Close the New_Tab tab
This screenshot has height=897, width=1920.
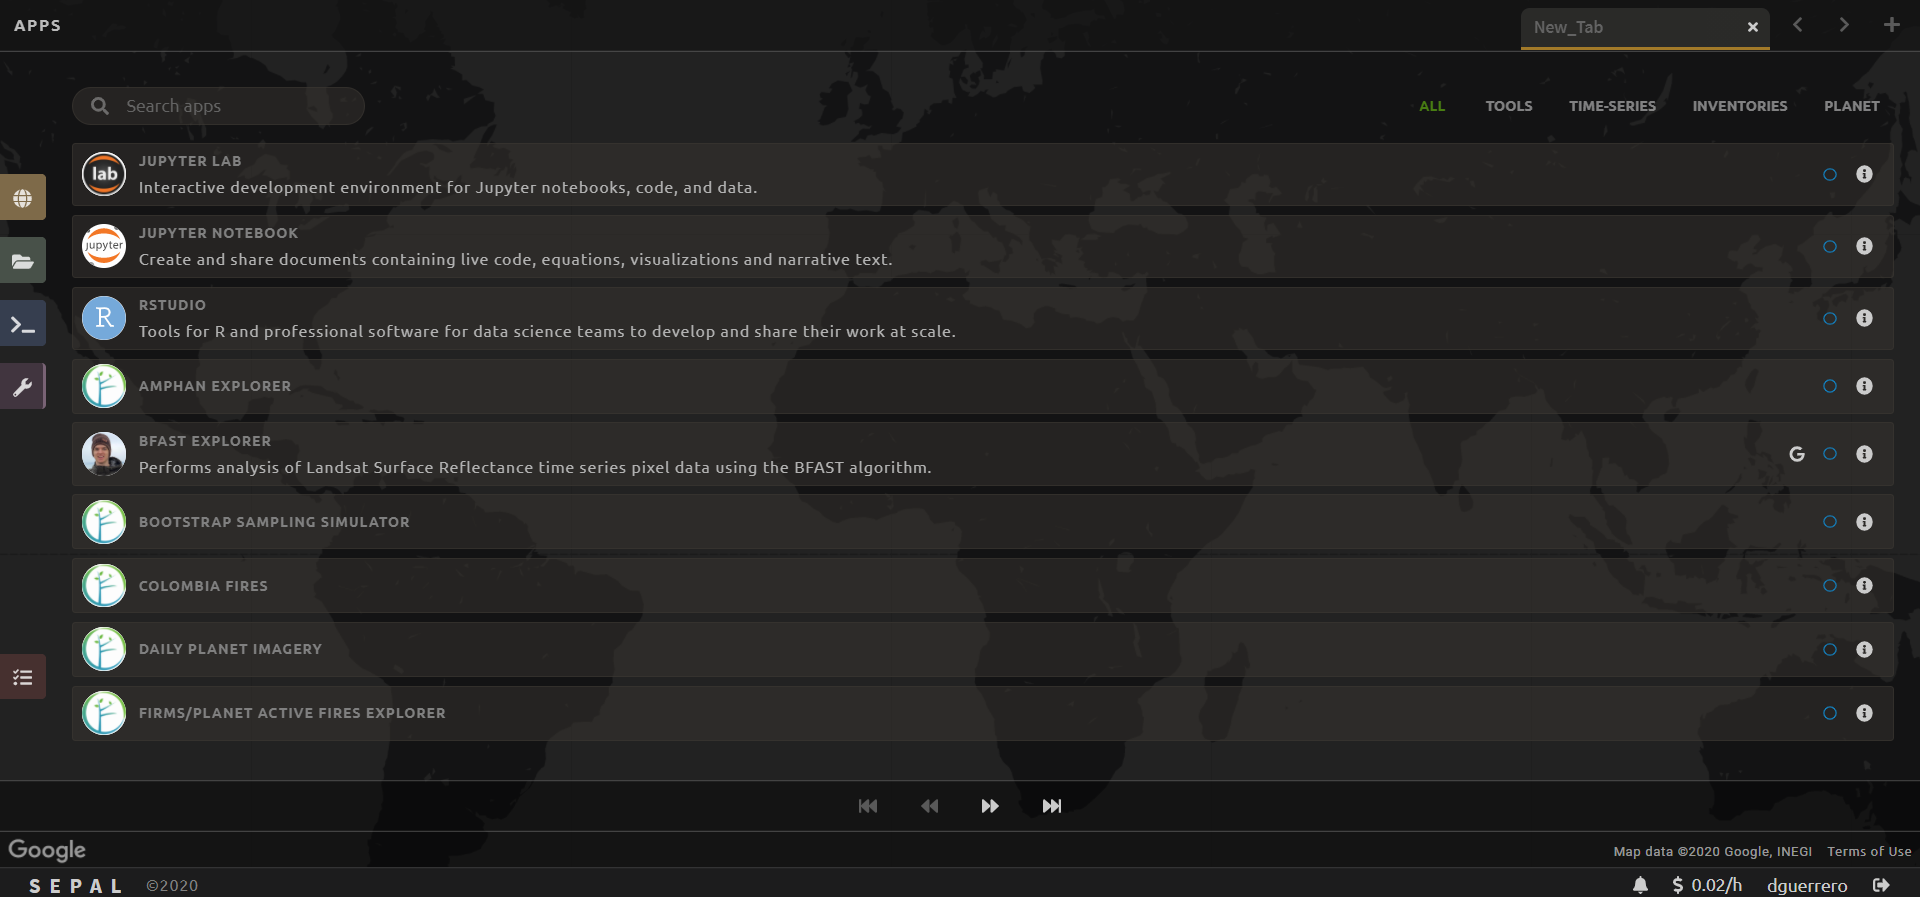point(1753,28)
